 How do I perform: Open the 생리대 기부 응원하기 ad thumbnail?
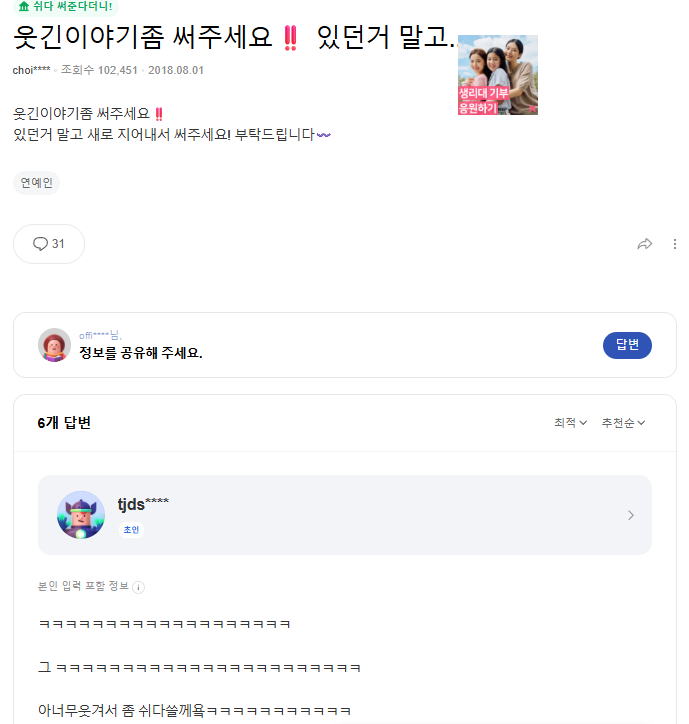[x=497, y=75]
